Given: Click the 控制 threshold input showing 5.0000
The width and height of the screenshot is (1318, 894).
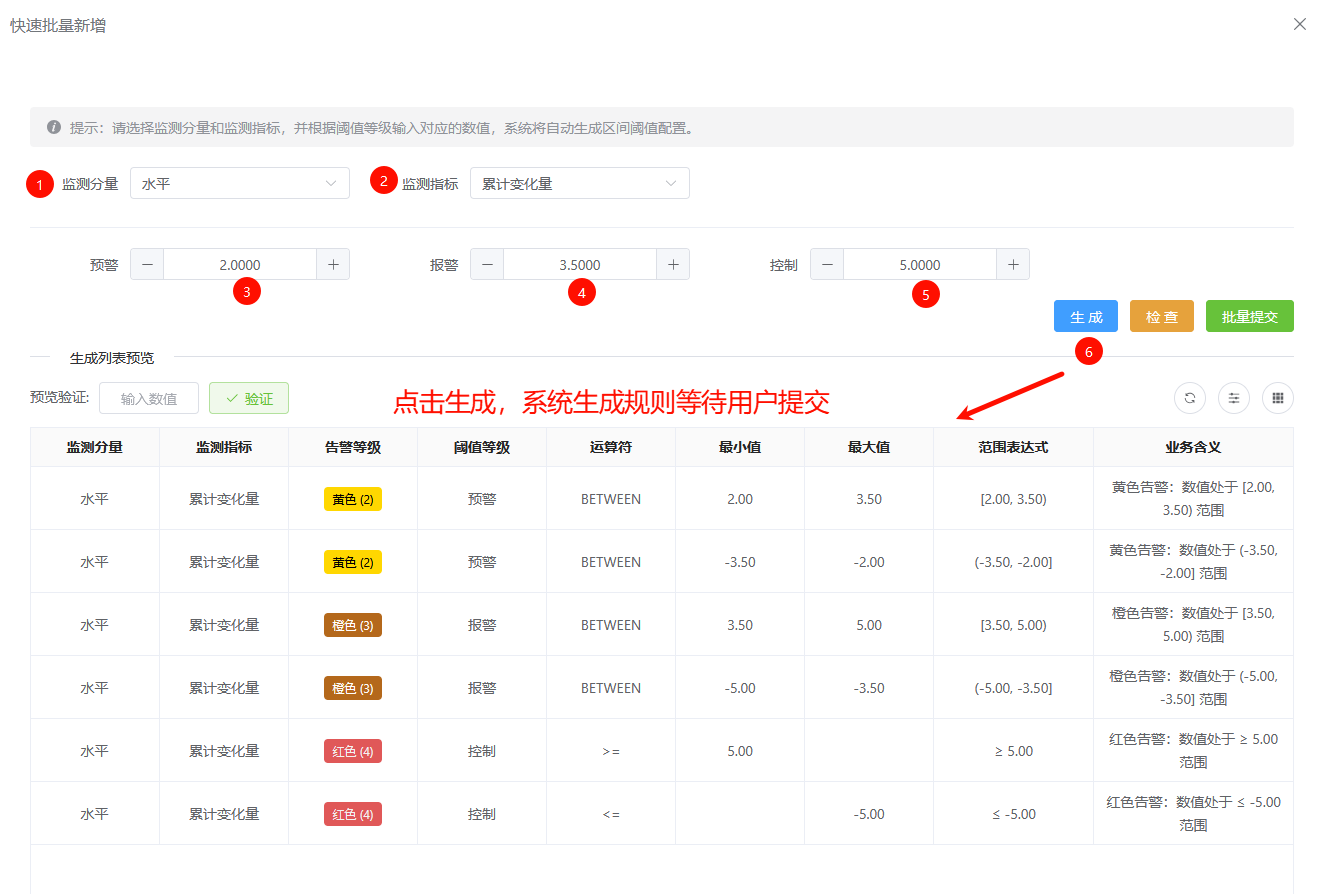Looking at the screenshot, I should pos(920,265).
